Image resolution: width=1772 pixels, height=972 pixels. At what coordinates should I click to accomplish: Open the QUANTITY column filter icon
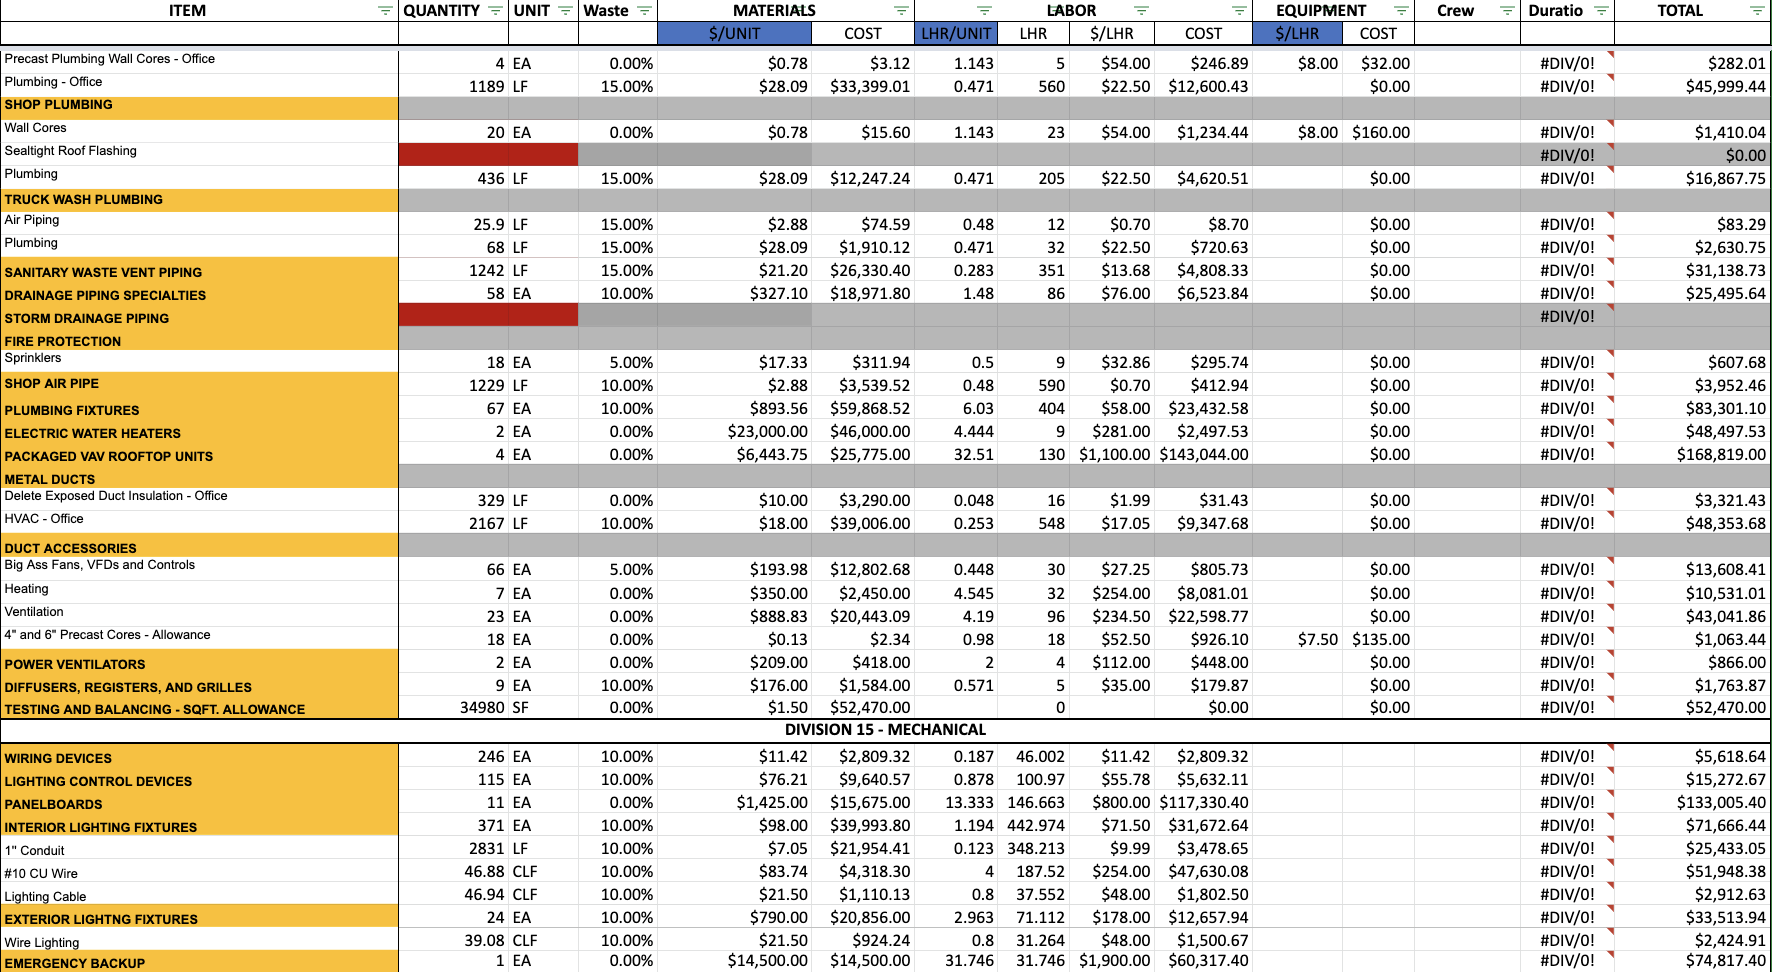click(495, 10)
